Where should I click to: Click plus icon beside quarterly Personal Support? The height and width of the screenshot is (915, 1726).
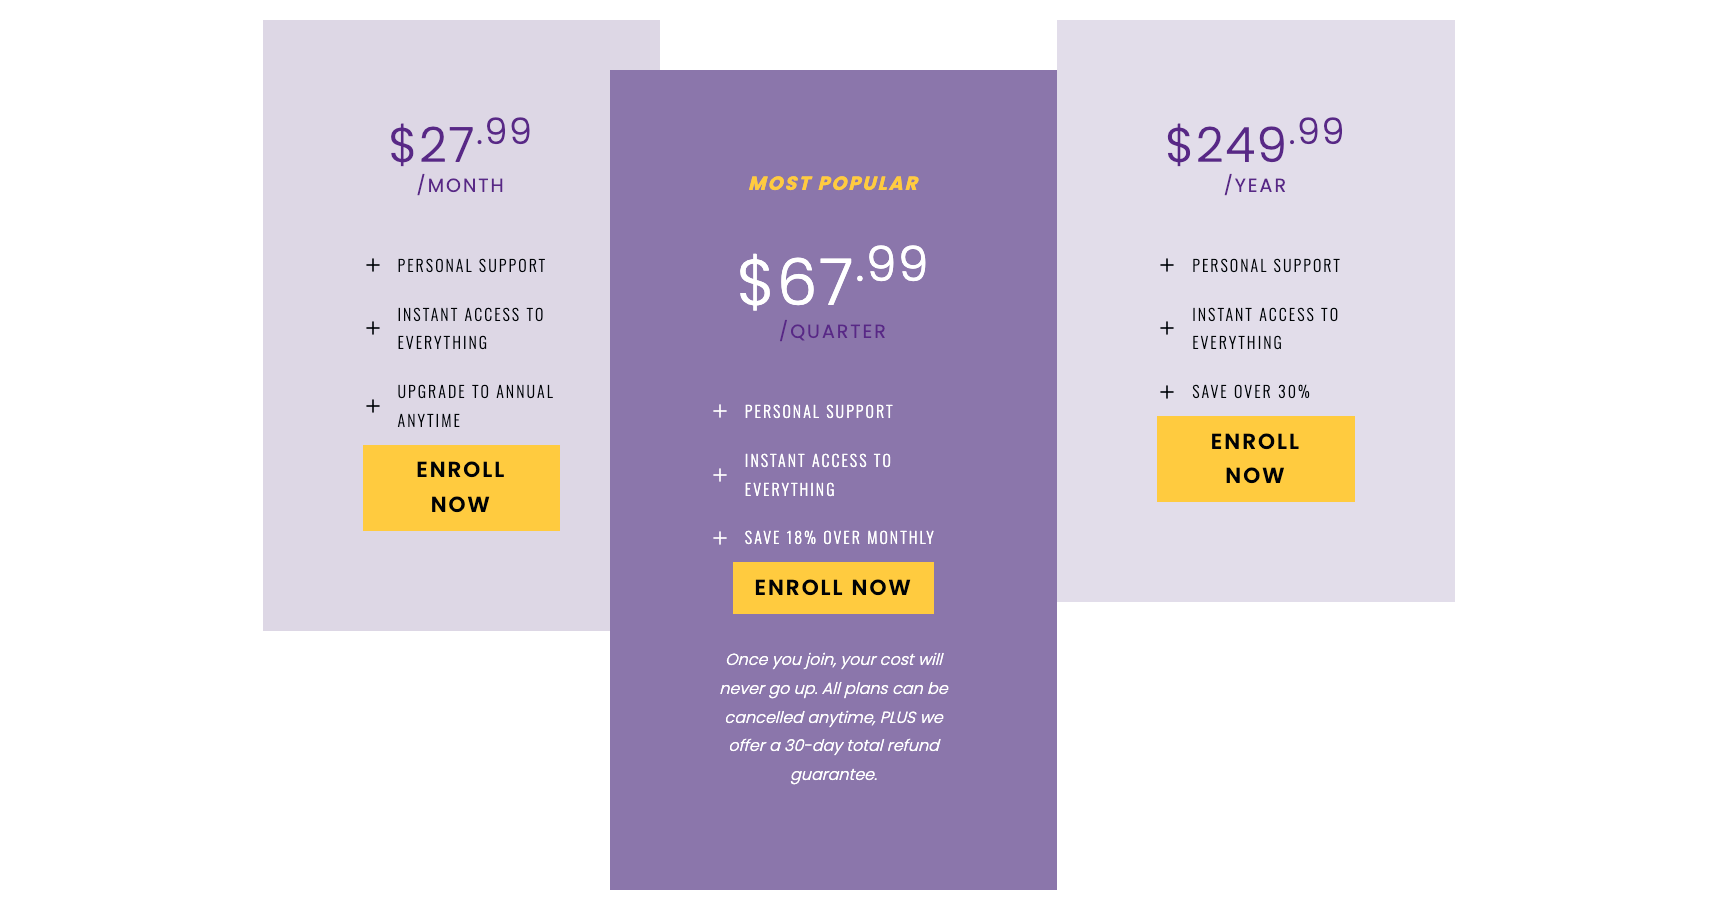[720, 411]
